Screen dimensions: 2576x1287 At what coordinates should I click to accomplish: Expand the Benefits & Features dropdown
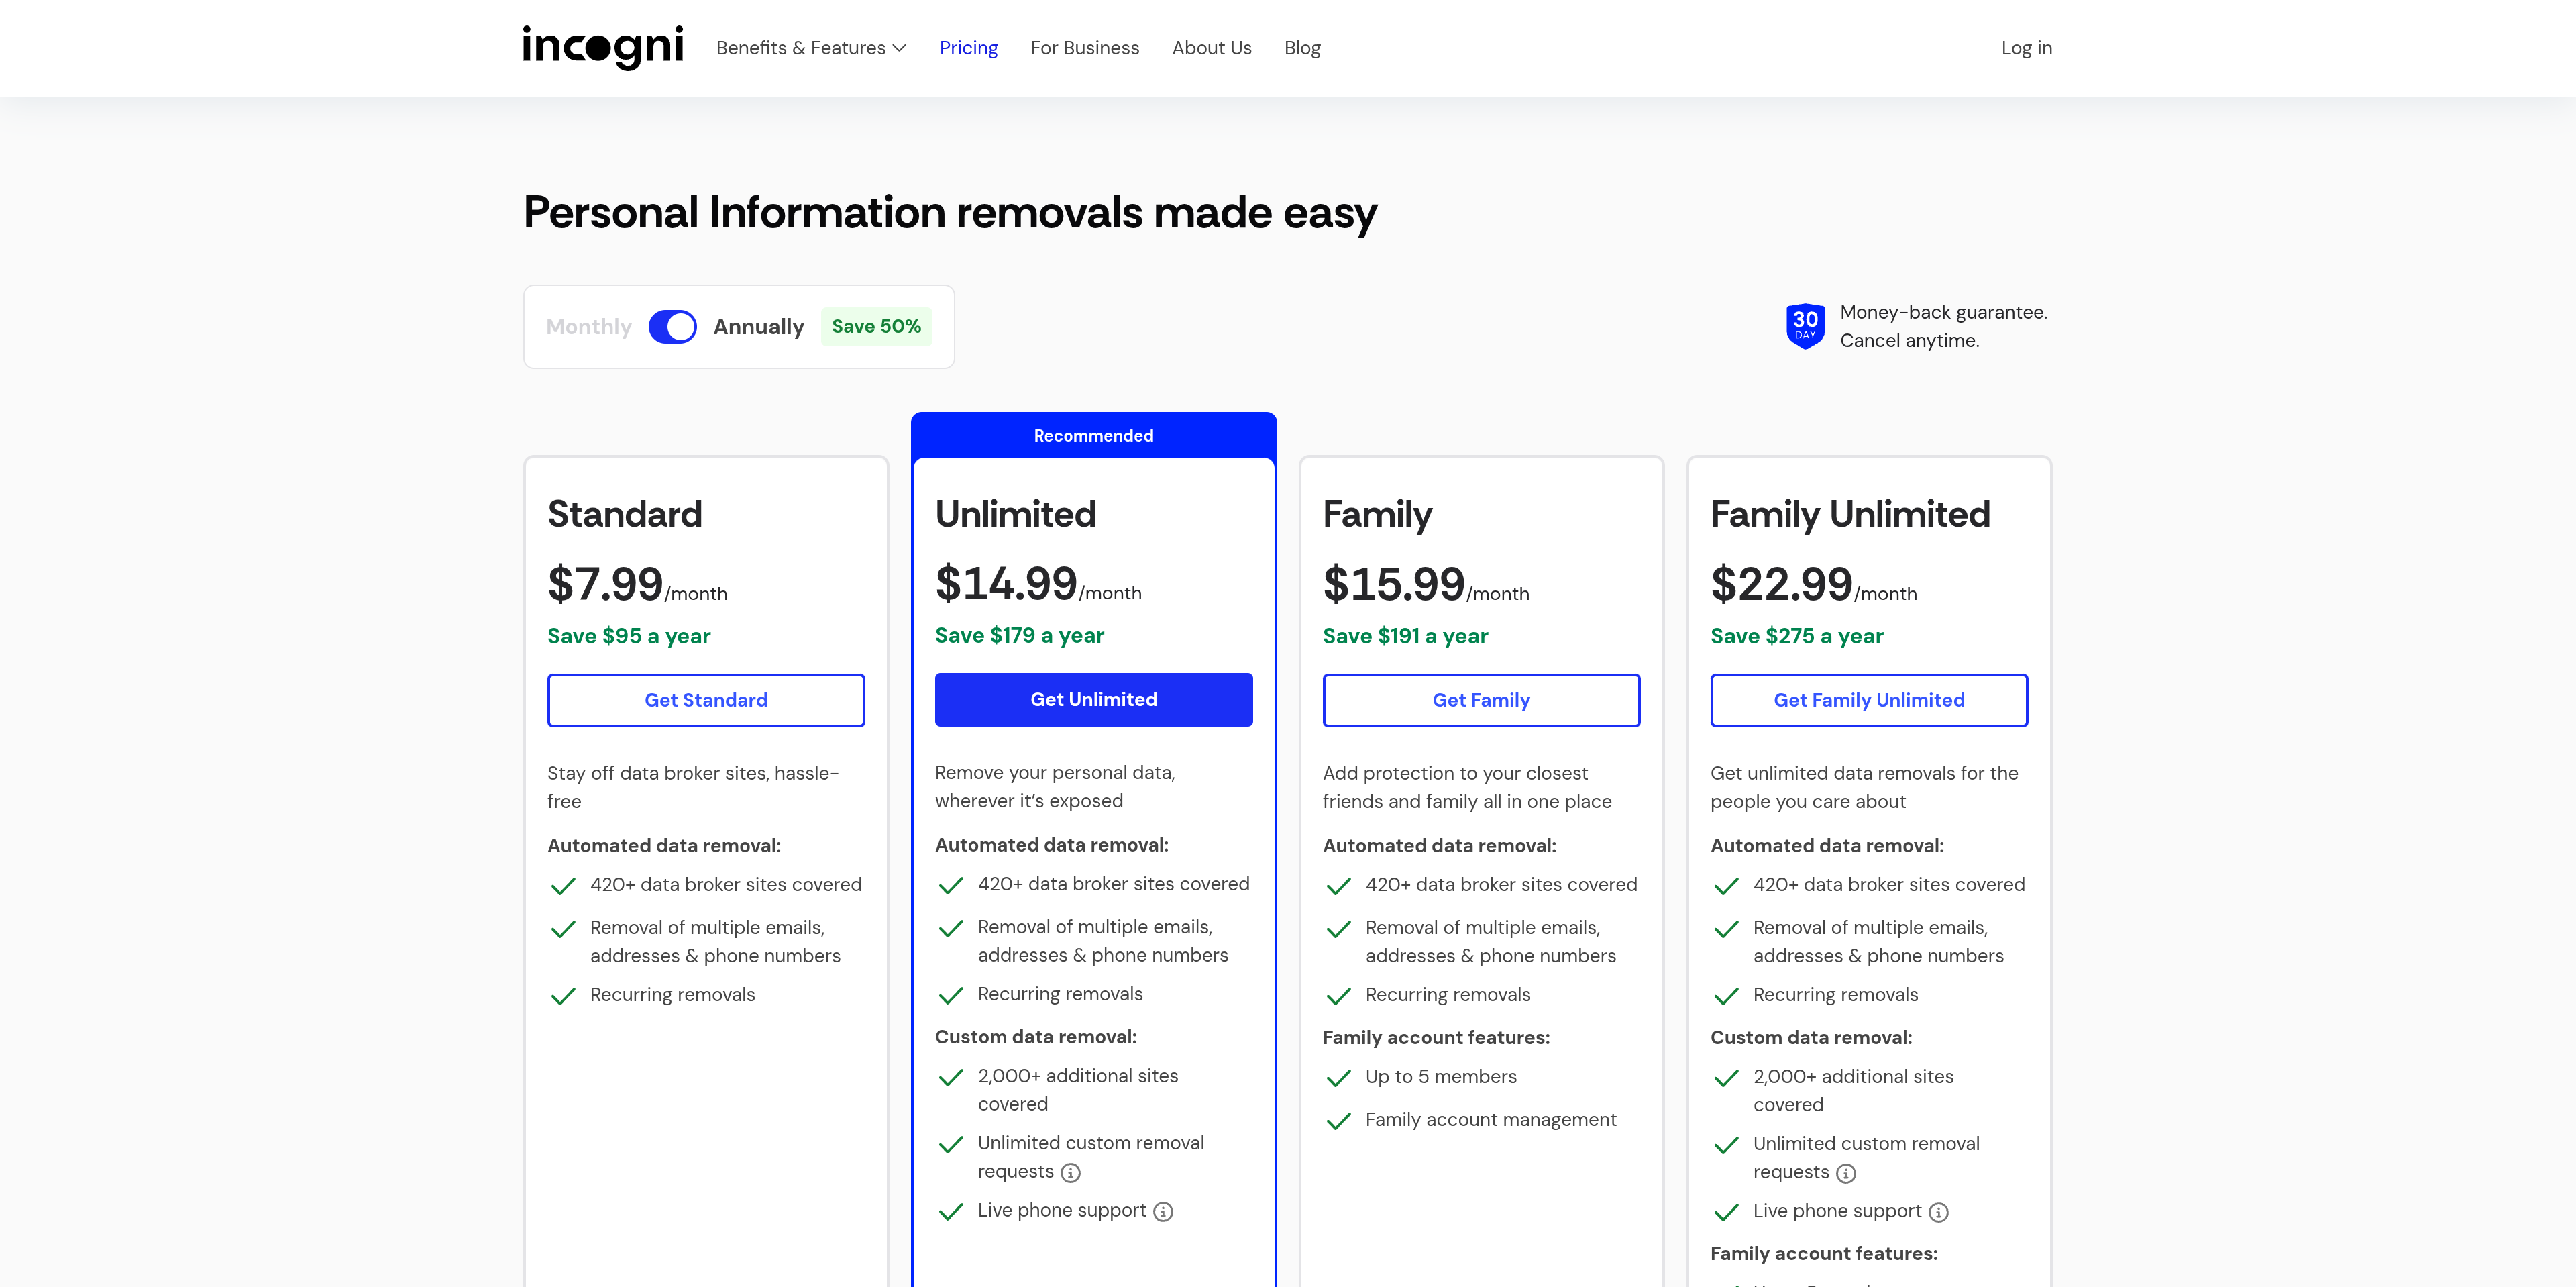point(800,48)
